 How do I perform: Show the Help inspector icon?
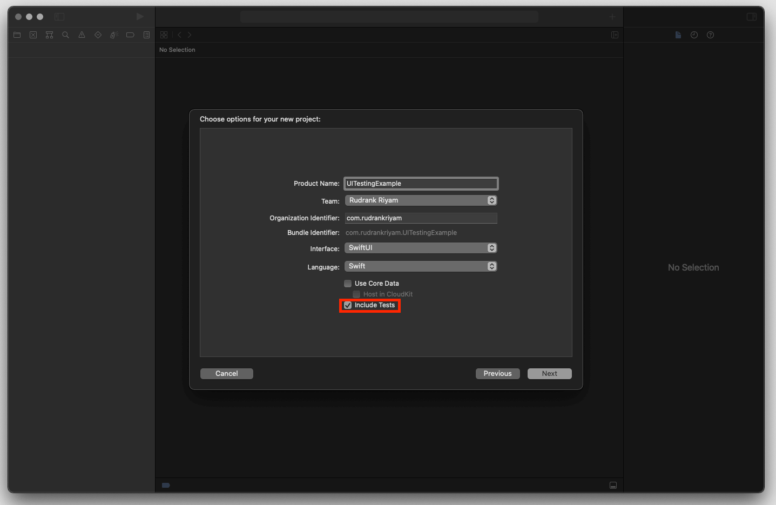[710, 34]
